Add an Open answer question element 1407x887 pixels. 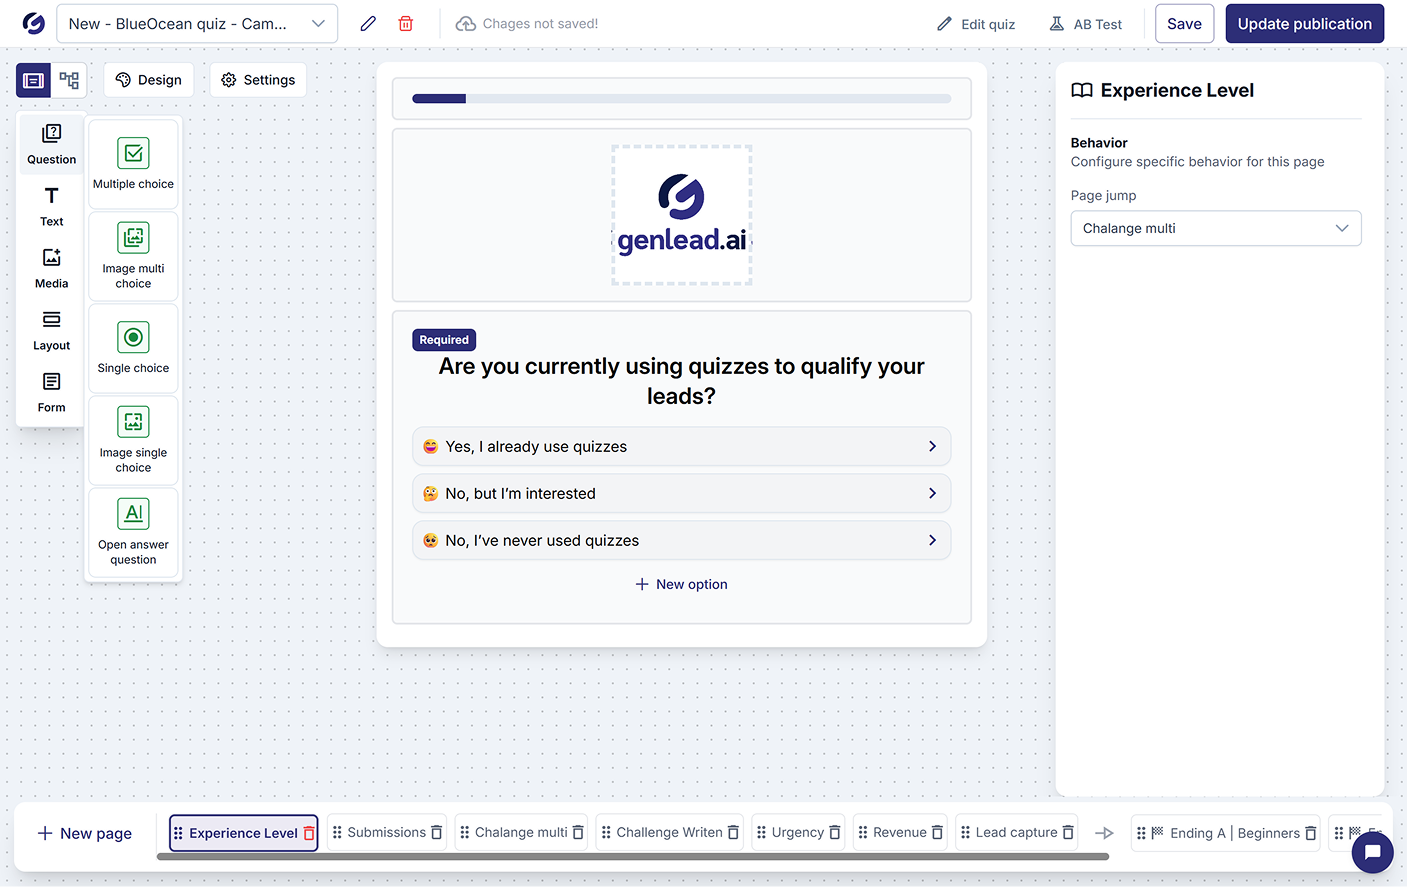point(133,532)
